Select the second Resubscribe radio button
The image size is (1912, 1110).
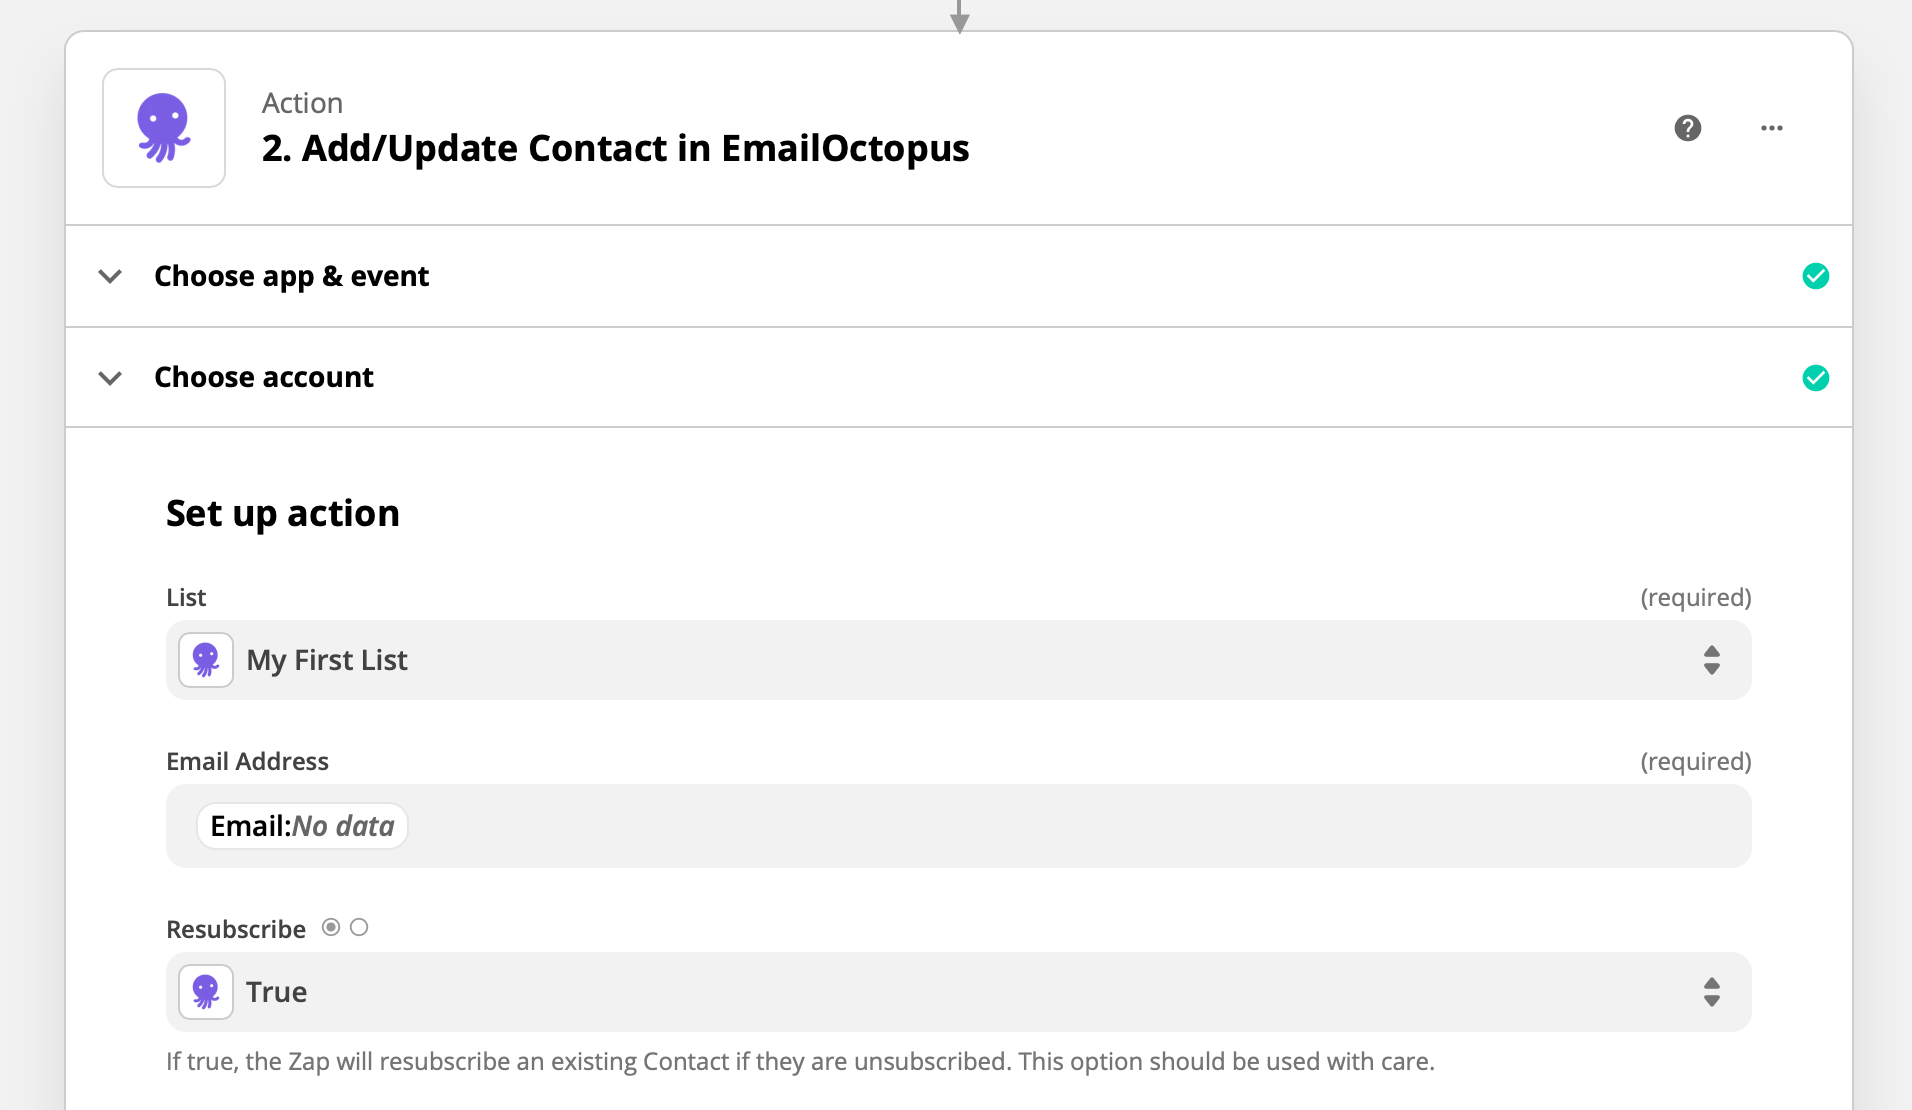point(360,927)
